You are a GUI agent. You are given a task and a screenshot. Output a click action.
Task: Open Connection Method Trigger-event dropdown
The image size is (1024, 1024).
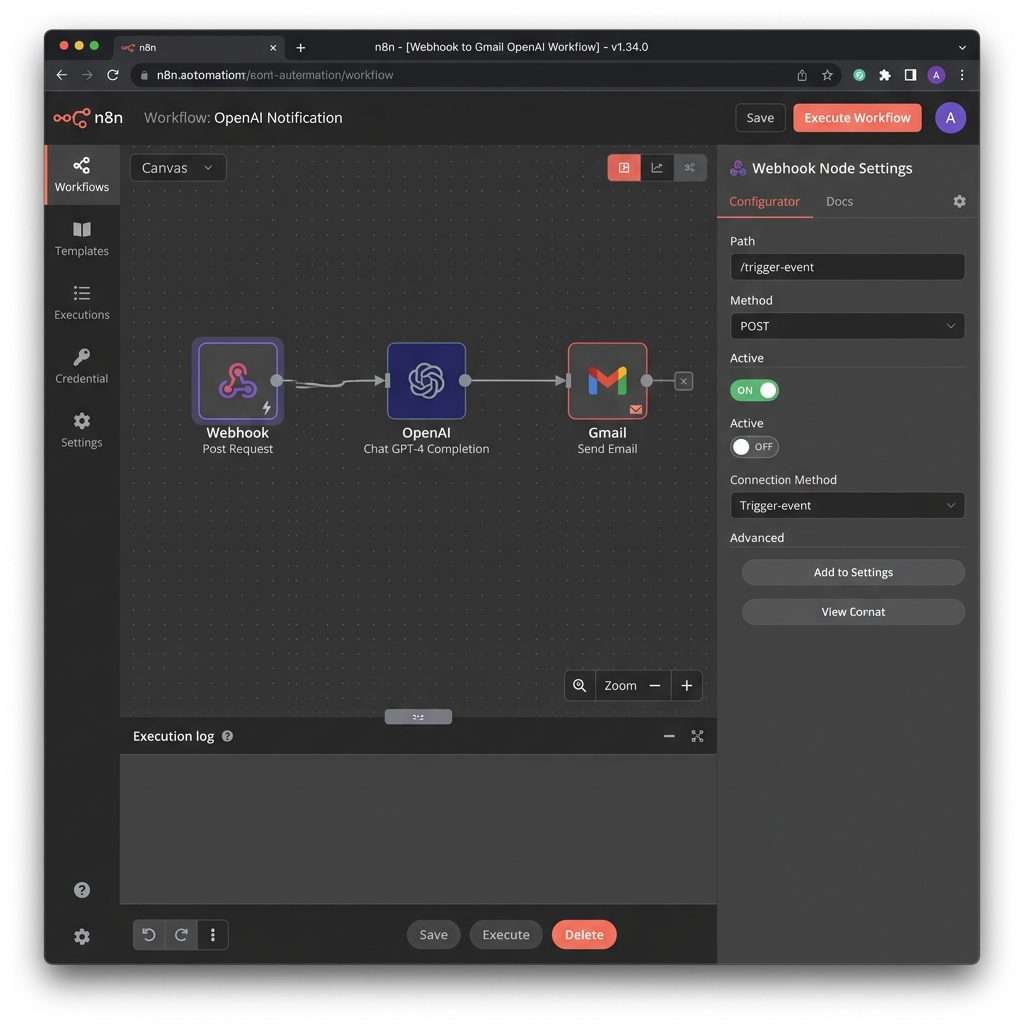pyautogui.click(x=847, y=505)
